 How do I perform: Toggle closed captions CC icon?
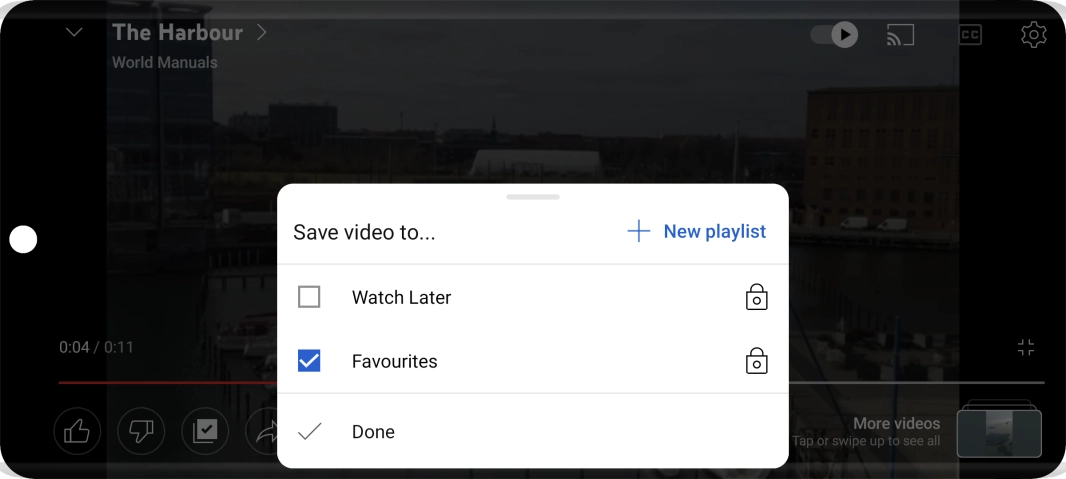click(970, 35)
